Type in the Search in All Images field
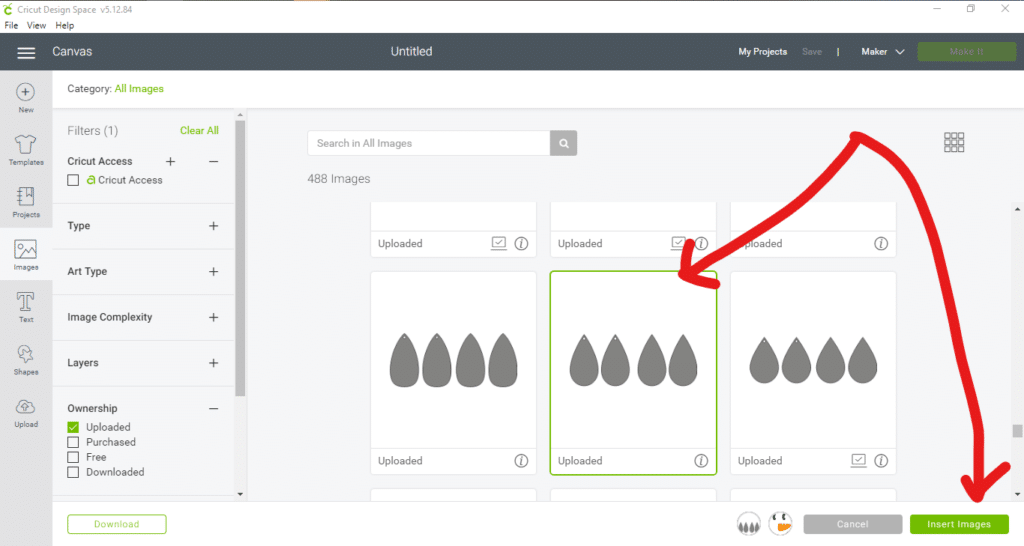Image resolution: width=1024 pixels, height=546 pixels. tap(428, 143)
